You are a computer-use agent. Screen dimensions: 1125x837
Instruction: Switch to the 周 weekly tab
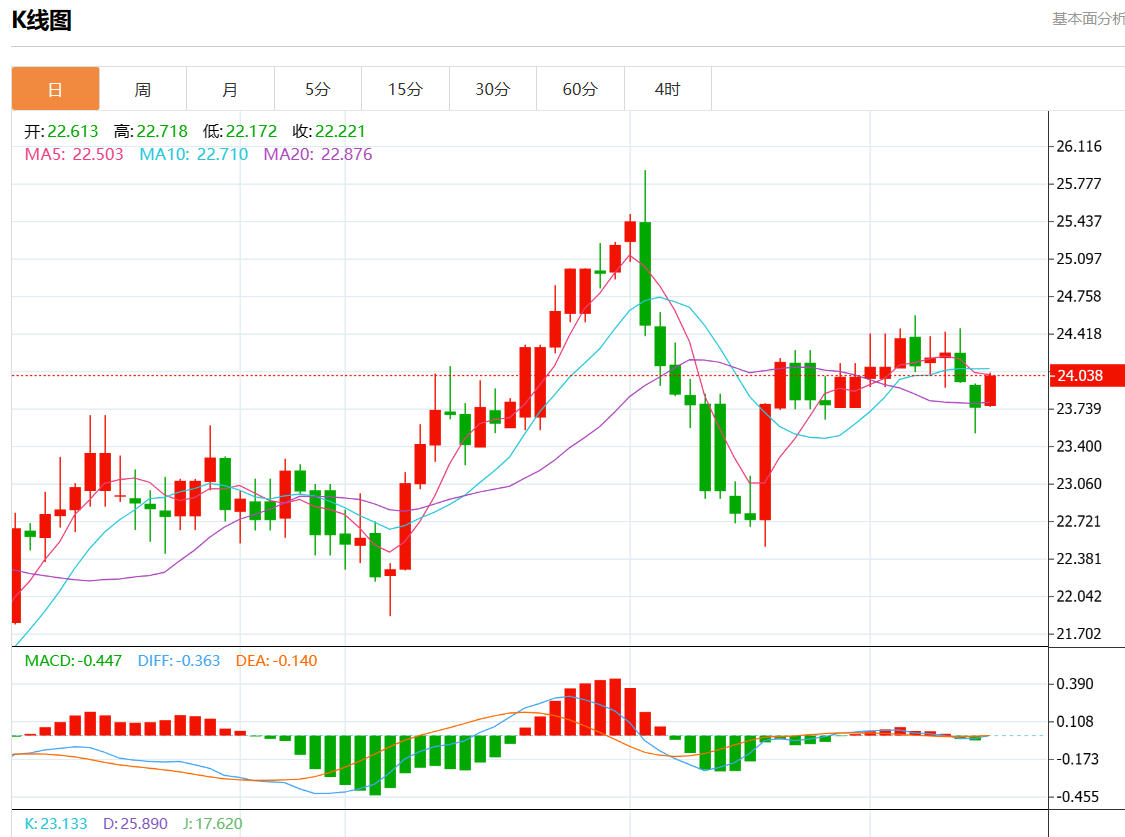[143, 89]
